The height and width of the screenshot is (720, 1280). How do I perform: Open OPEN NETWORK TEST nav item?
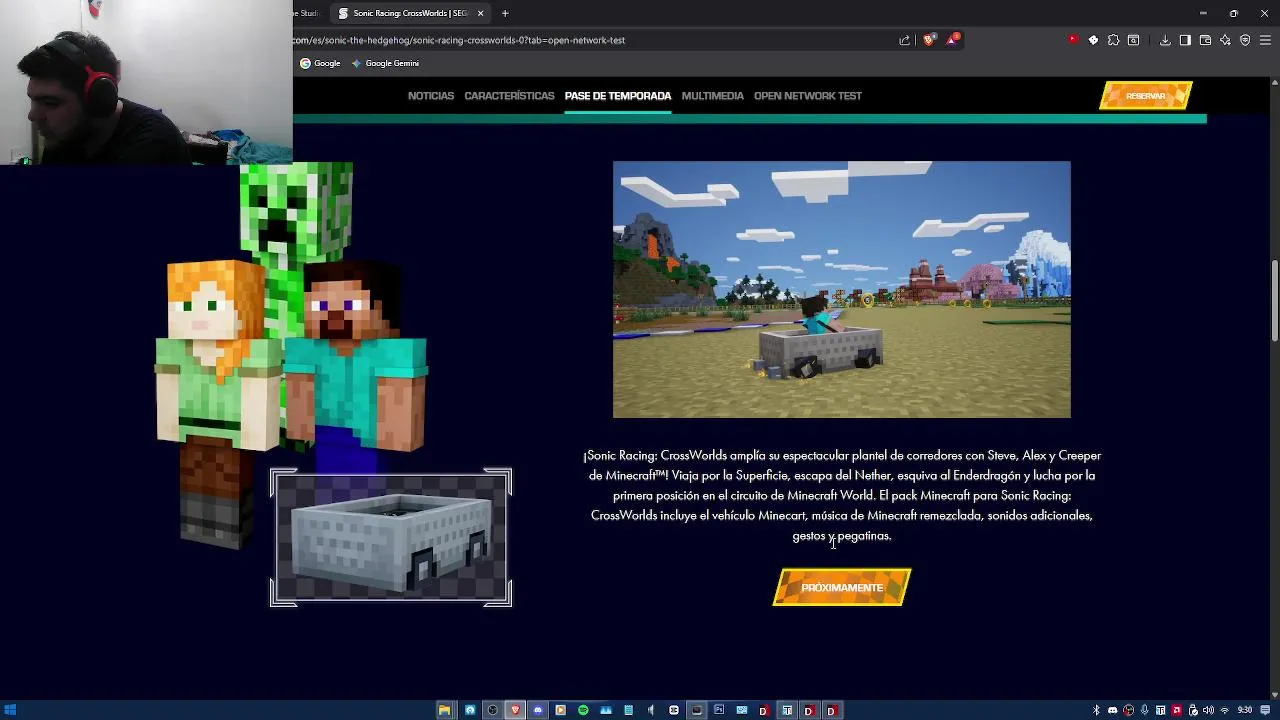(x=808, y=96)
